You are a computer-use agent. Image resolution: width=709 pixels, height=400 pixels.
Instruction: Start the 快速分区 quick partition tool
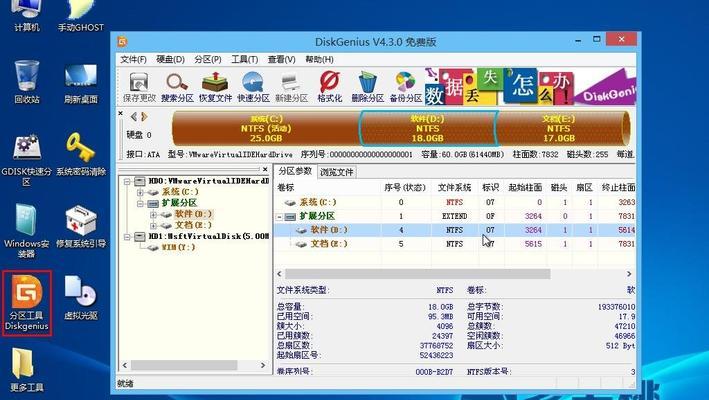(x=253, y=86)
